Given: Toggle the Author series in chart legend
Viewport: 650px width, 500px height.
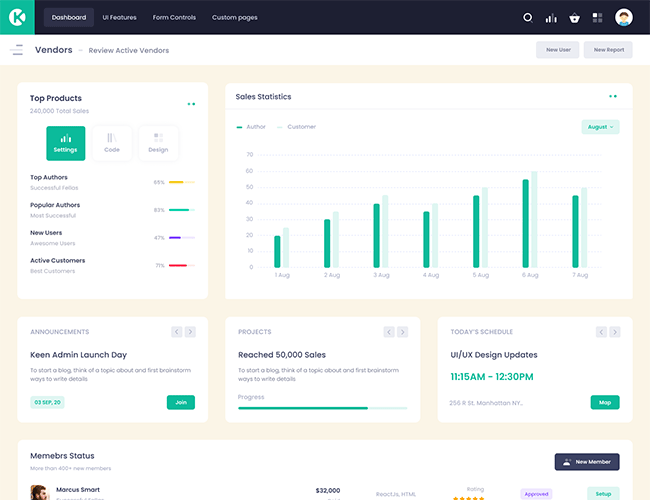Looking at the screenshot, I should (x=252, y=127).
